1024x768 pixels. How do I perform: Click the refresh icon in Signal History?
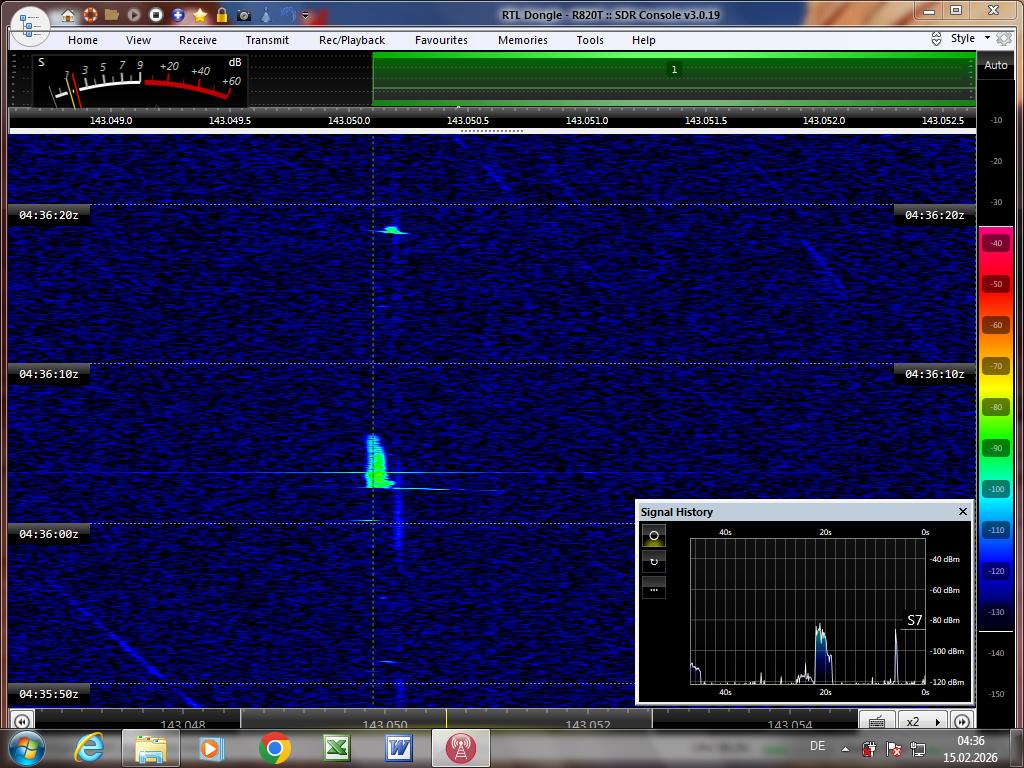point(654,562)
